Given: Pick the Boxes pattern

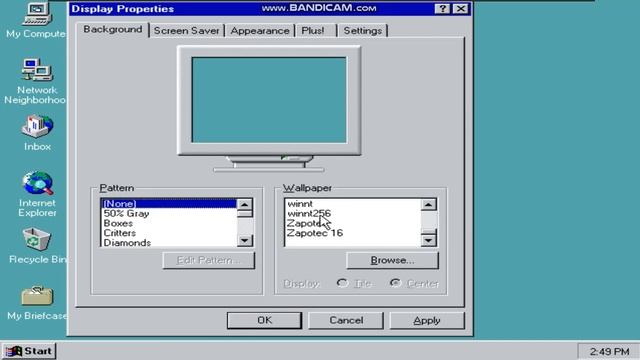Looking at the screenshot, I should coord(169,223).
